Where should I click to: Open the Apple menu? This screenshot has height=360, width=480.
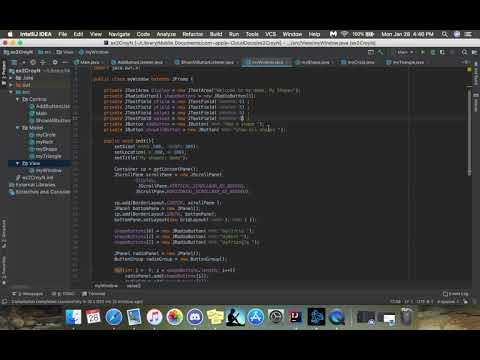[x=10, y=34]
